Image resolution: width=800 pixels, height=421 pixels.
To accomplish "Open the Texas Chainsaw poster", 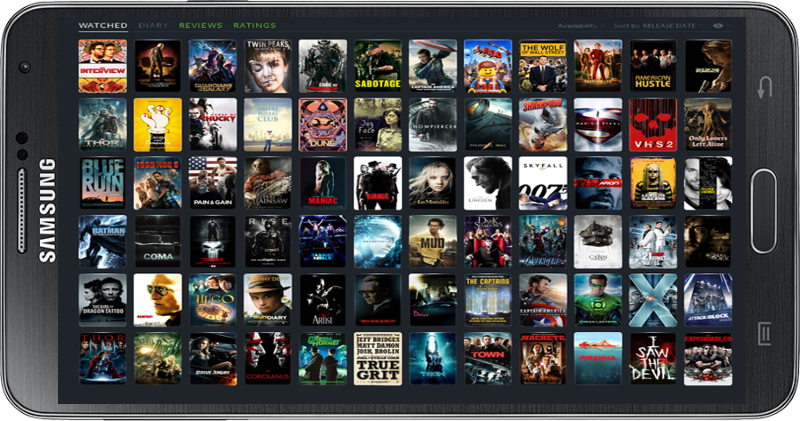I will (268, 184).
